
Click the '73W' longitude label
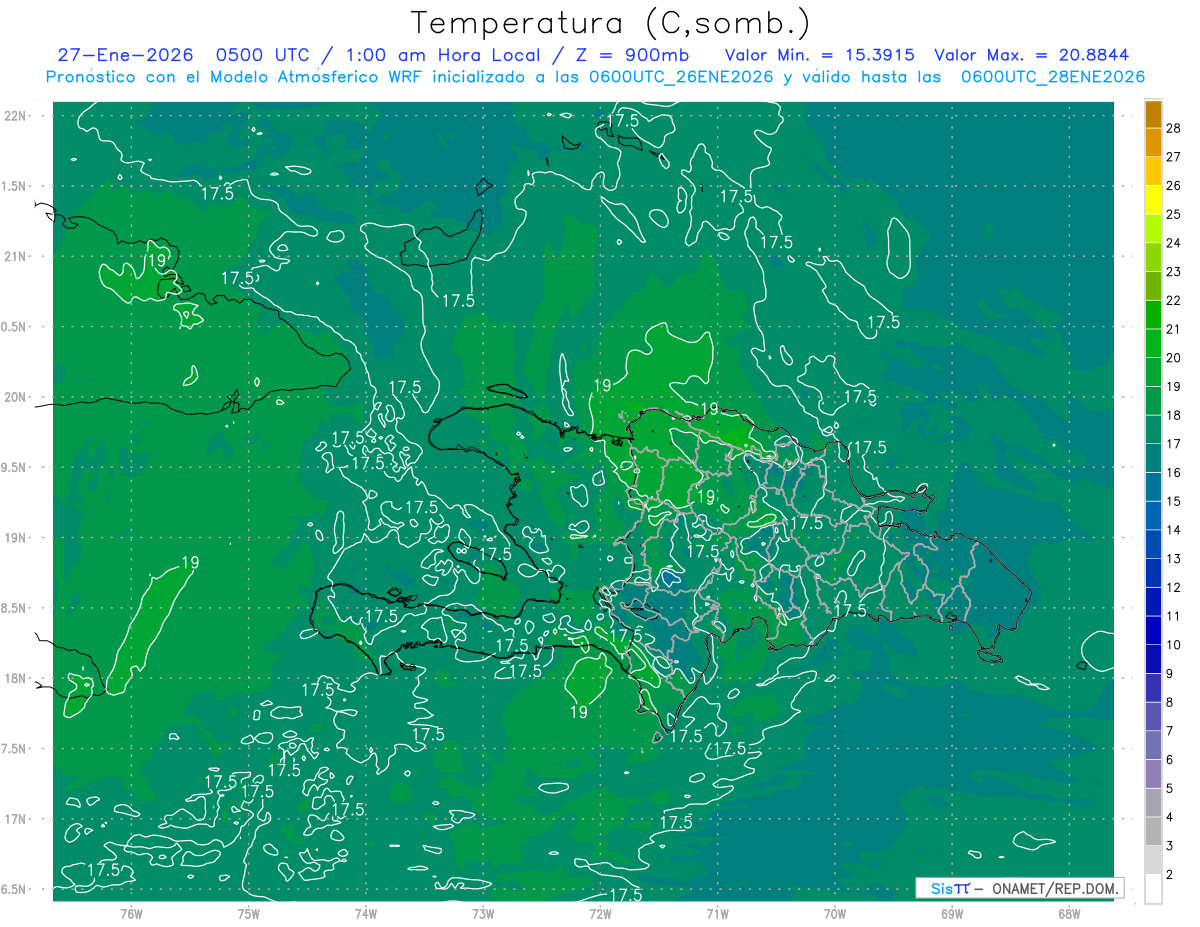[x=483, y=914]
